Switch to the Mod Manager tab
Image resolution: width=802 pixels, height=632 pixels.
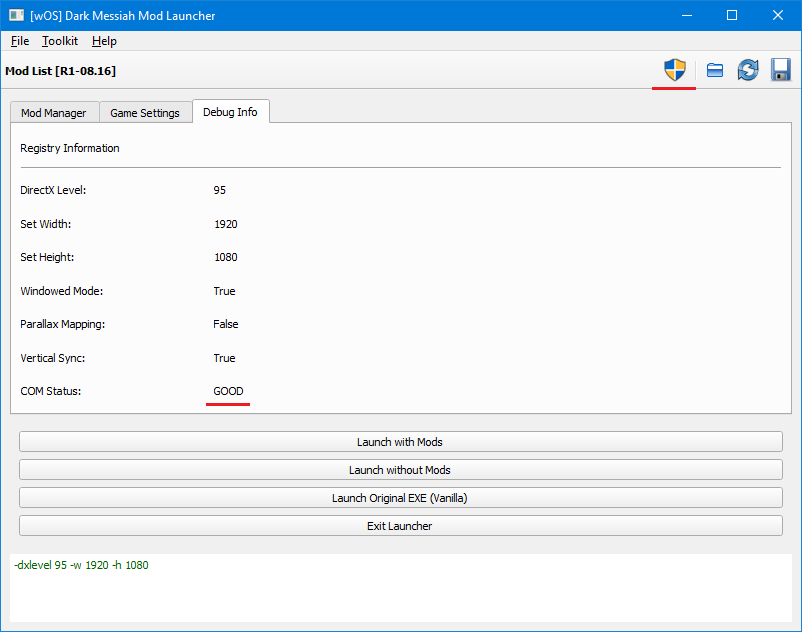[x=54, y=112]
